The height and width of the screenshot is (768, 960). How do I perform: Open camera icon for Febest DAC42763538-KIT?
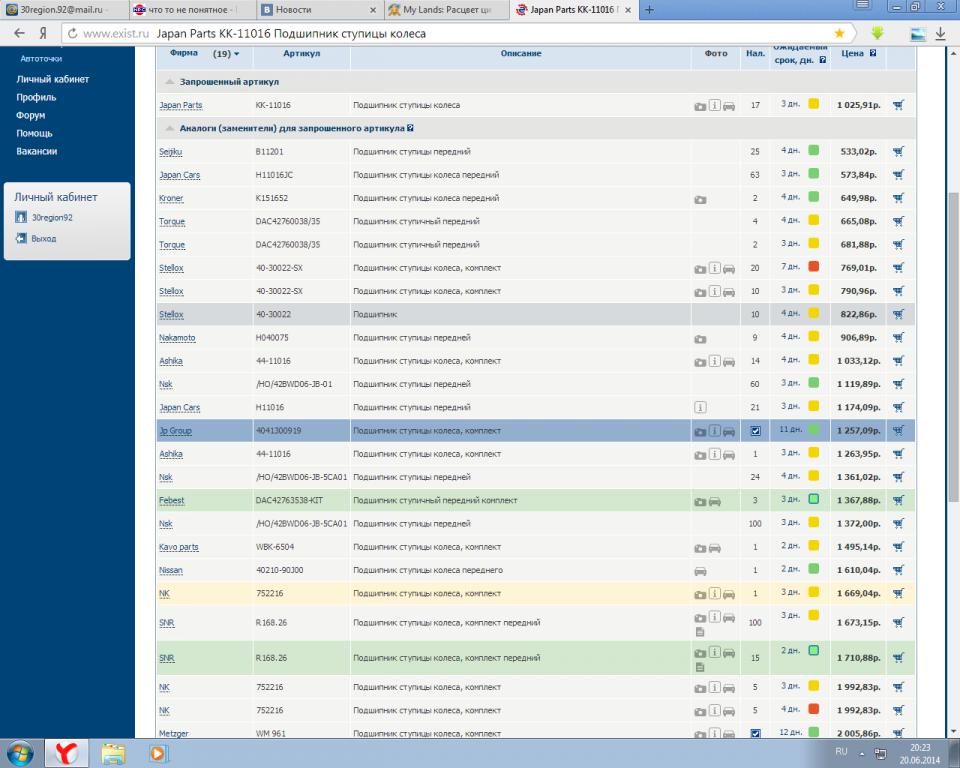point(700,502)
